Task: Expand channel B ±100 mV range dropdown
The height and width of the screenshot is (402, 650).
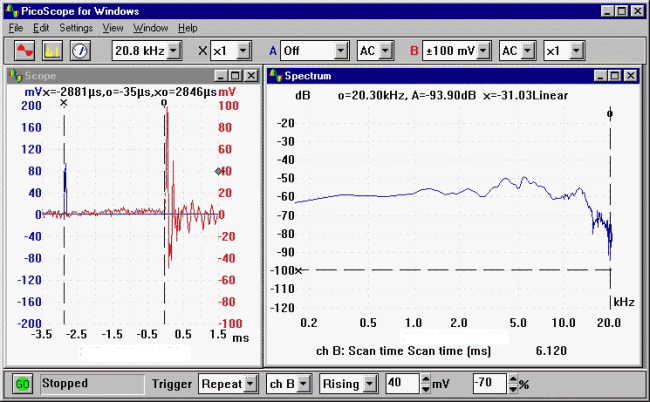Action: point(482,50)
